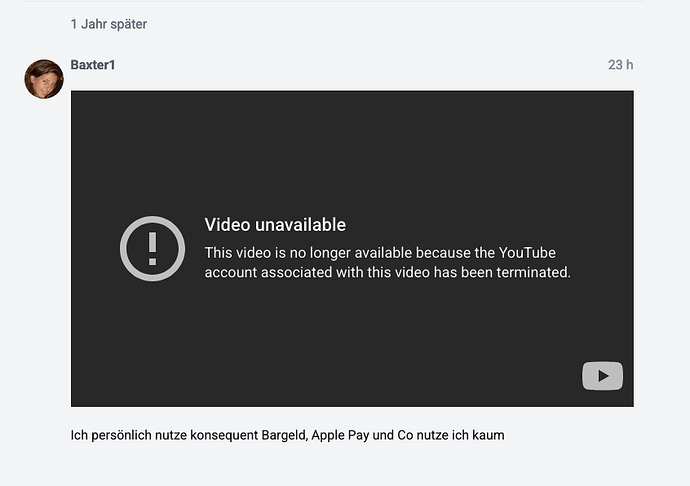Click the YouTube logo in the player
690x486 pixels.
[602, 376]
